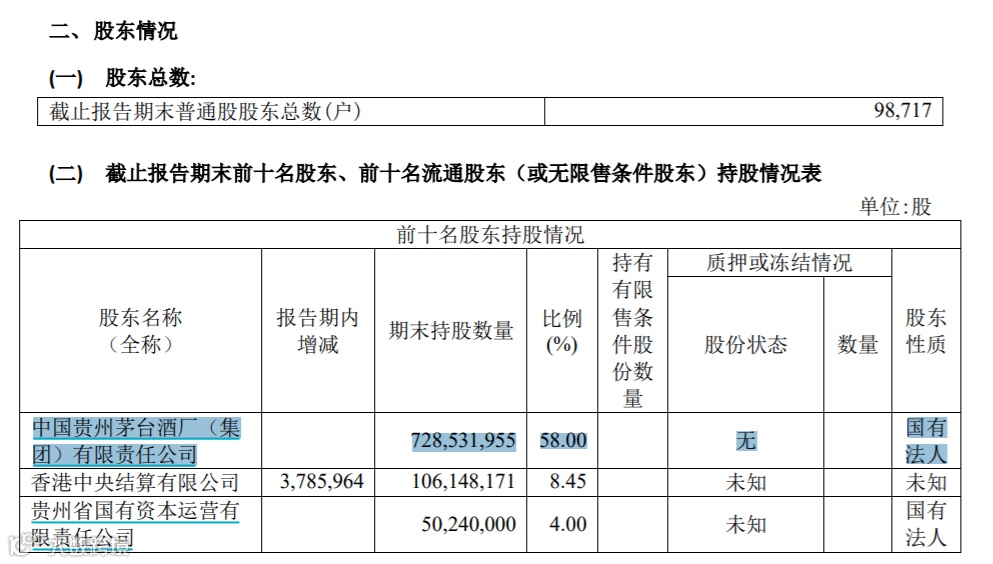The height and width of the screenshot is (564, 993).
Task: Select shareholder 中国贵州茅台酒厂（集团）有限责任公司
Action: [136, 441]
